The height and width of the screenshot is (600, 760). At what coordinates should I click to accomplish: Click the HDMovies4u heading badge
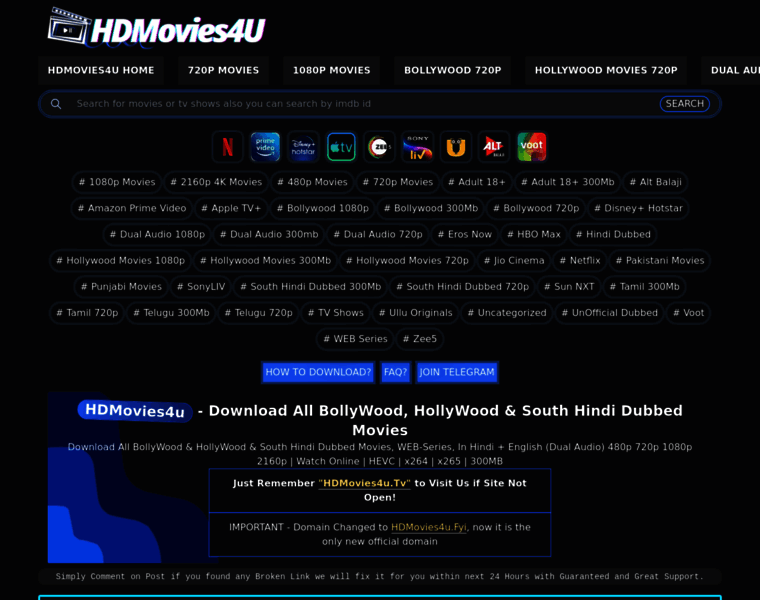click(x=135, y=411)
